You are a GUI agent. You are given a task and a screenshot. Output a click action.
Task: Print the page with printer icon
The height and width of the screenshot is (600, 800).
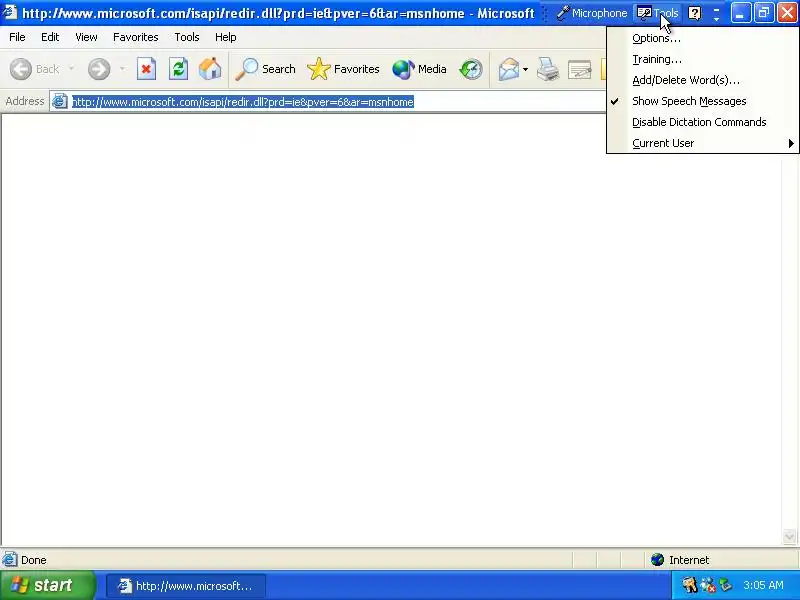tap(548, 69)
